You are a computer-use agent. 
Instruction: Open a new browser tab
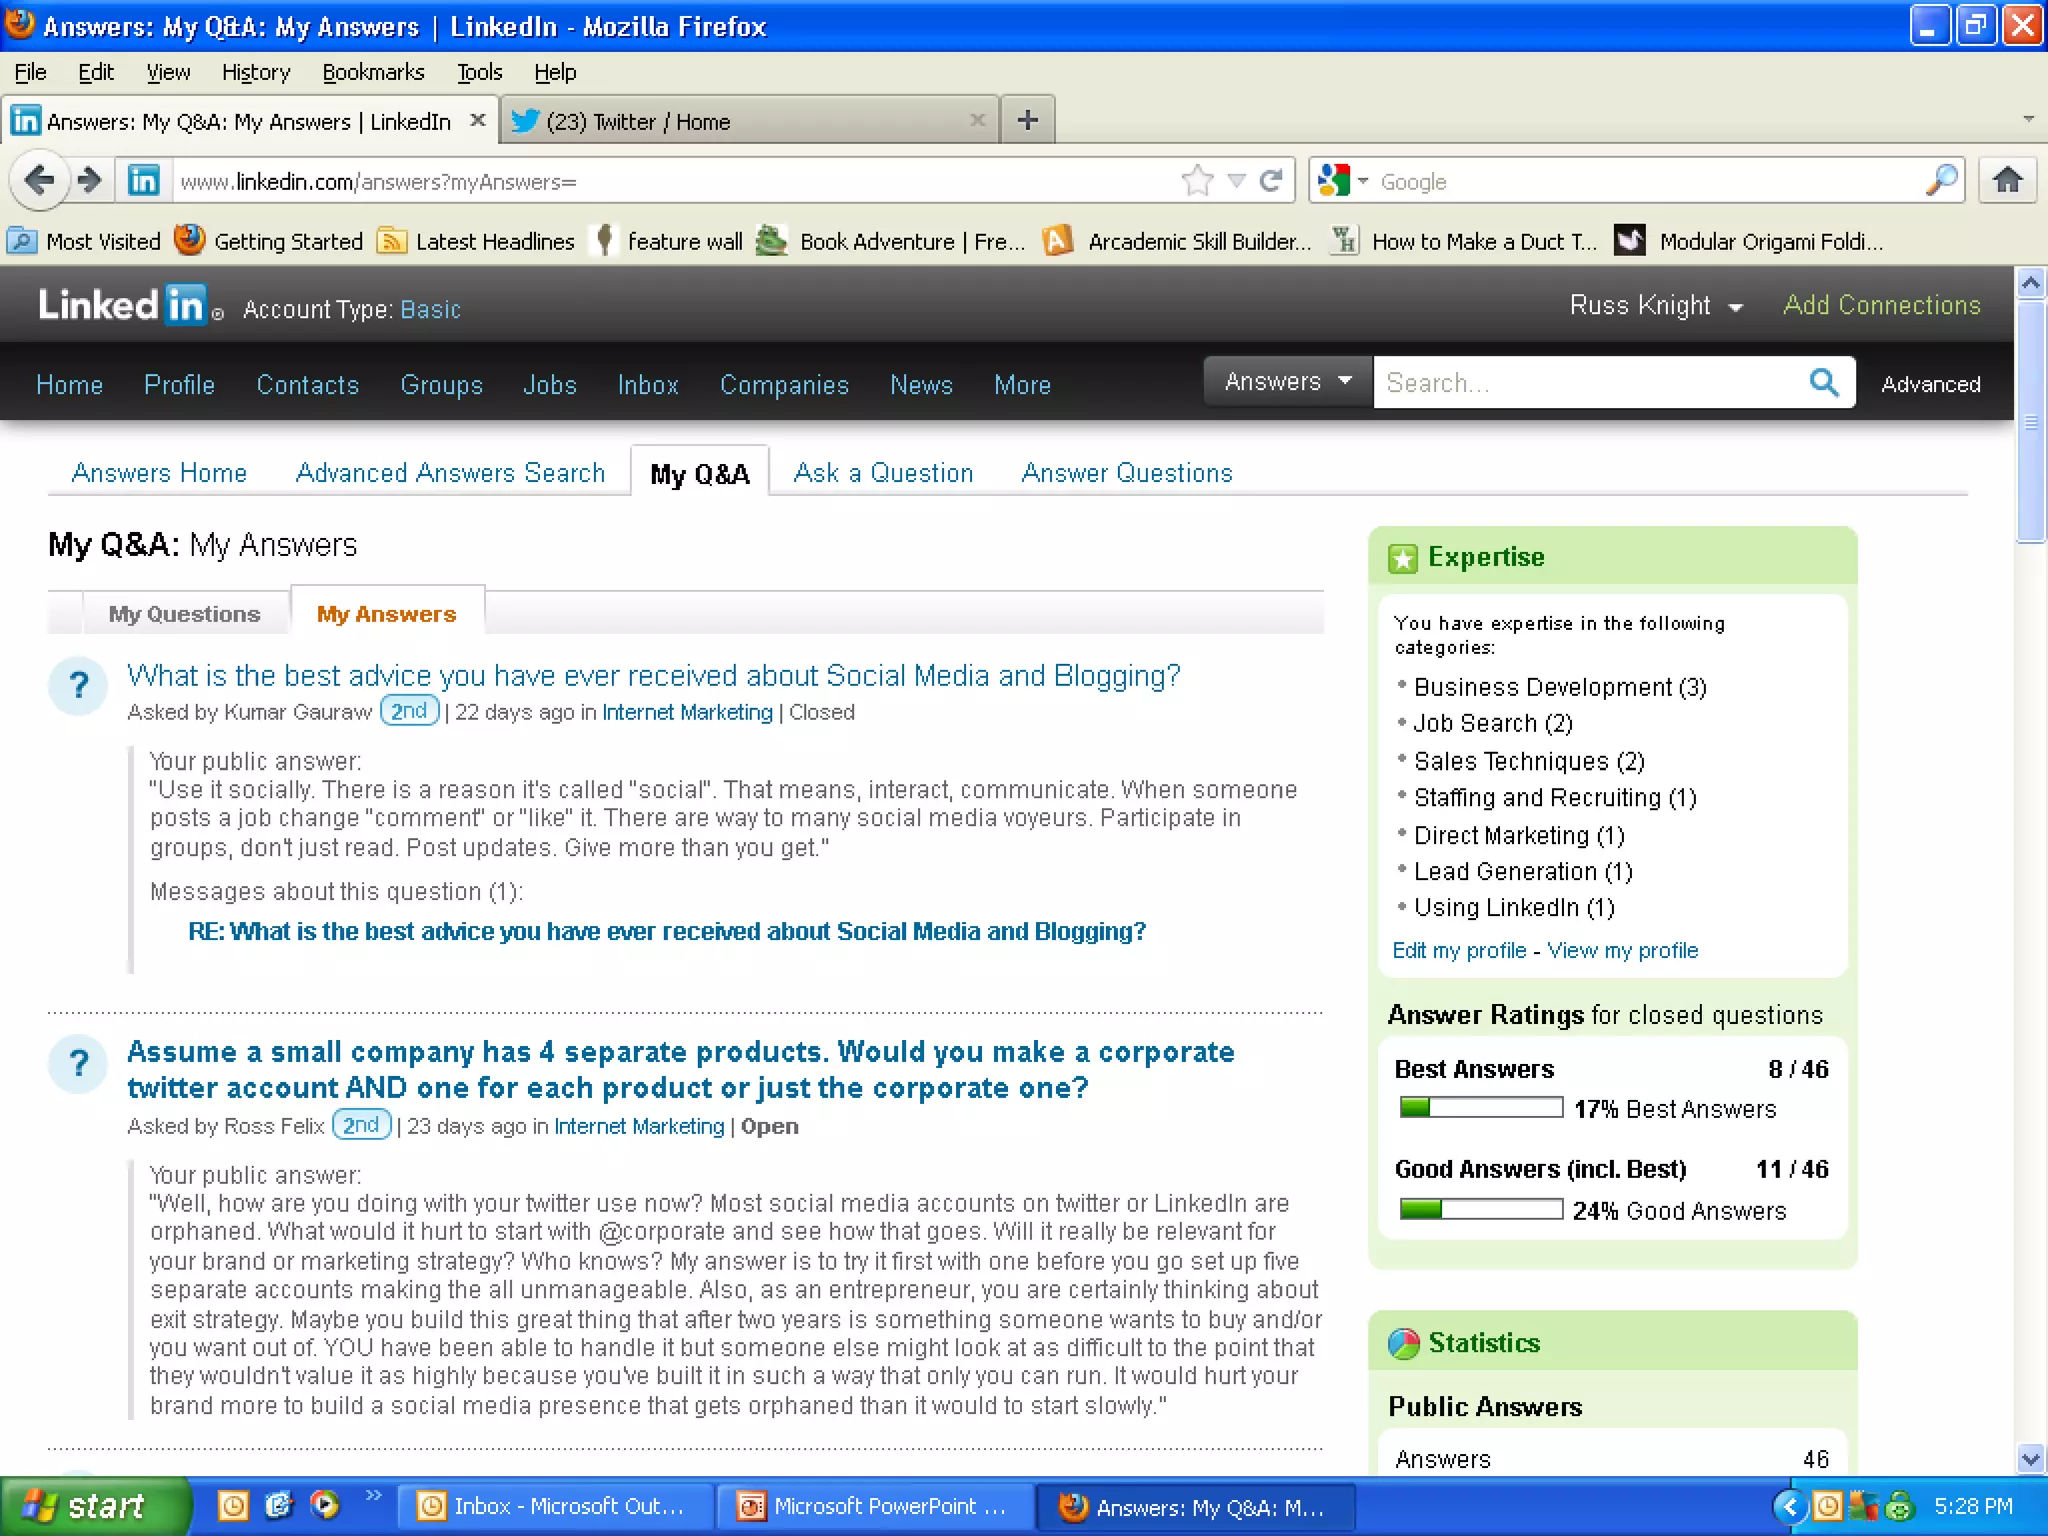(1027, 121)
